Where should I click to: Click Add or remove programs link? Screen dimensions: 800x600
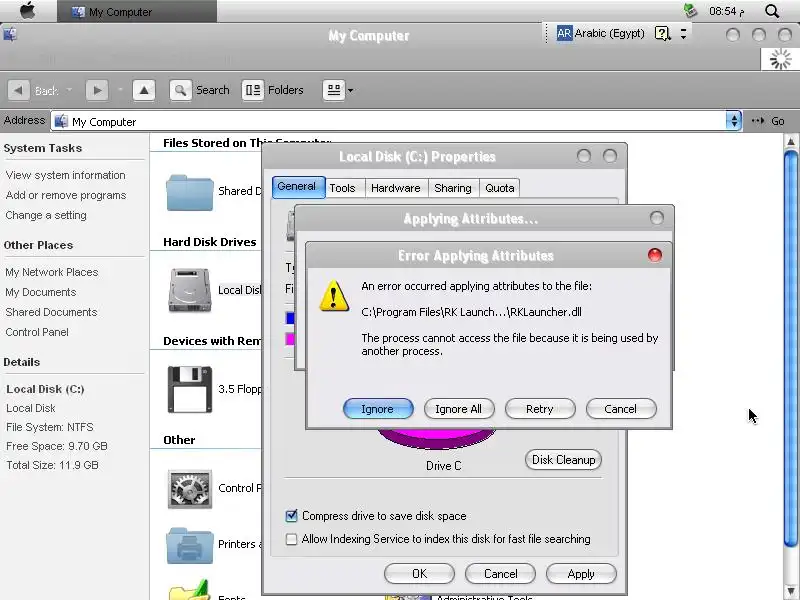coord(66,195)
